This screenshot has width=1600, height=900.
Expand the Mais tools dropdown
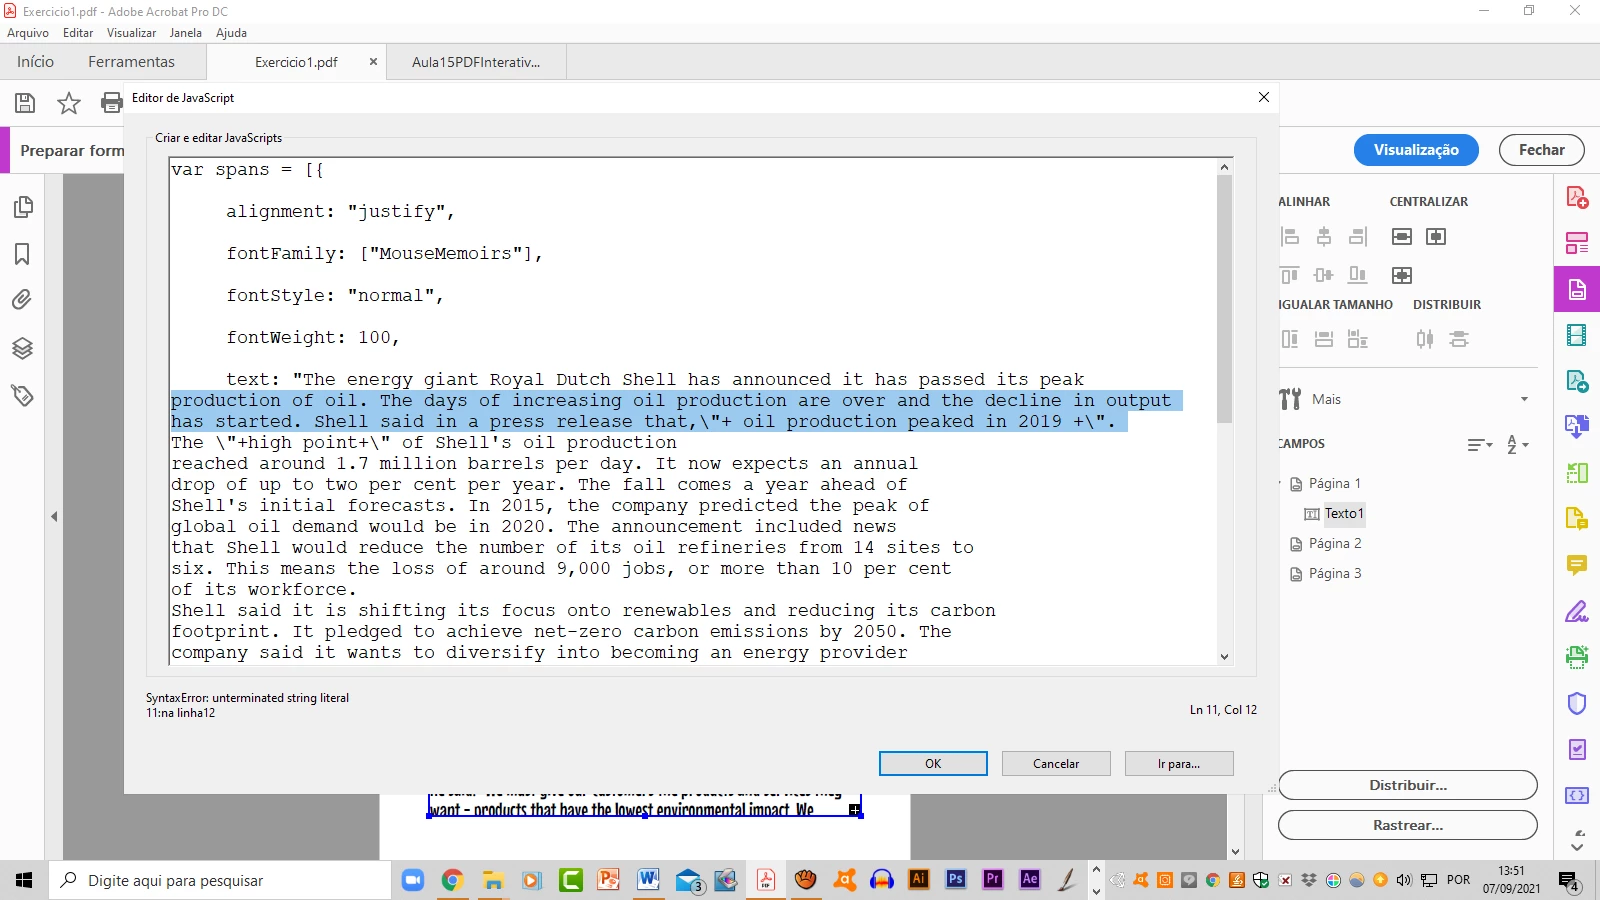1524,399
